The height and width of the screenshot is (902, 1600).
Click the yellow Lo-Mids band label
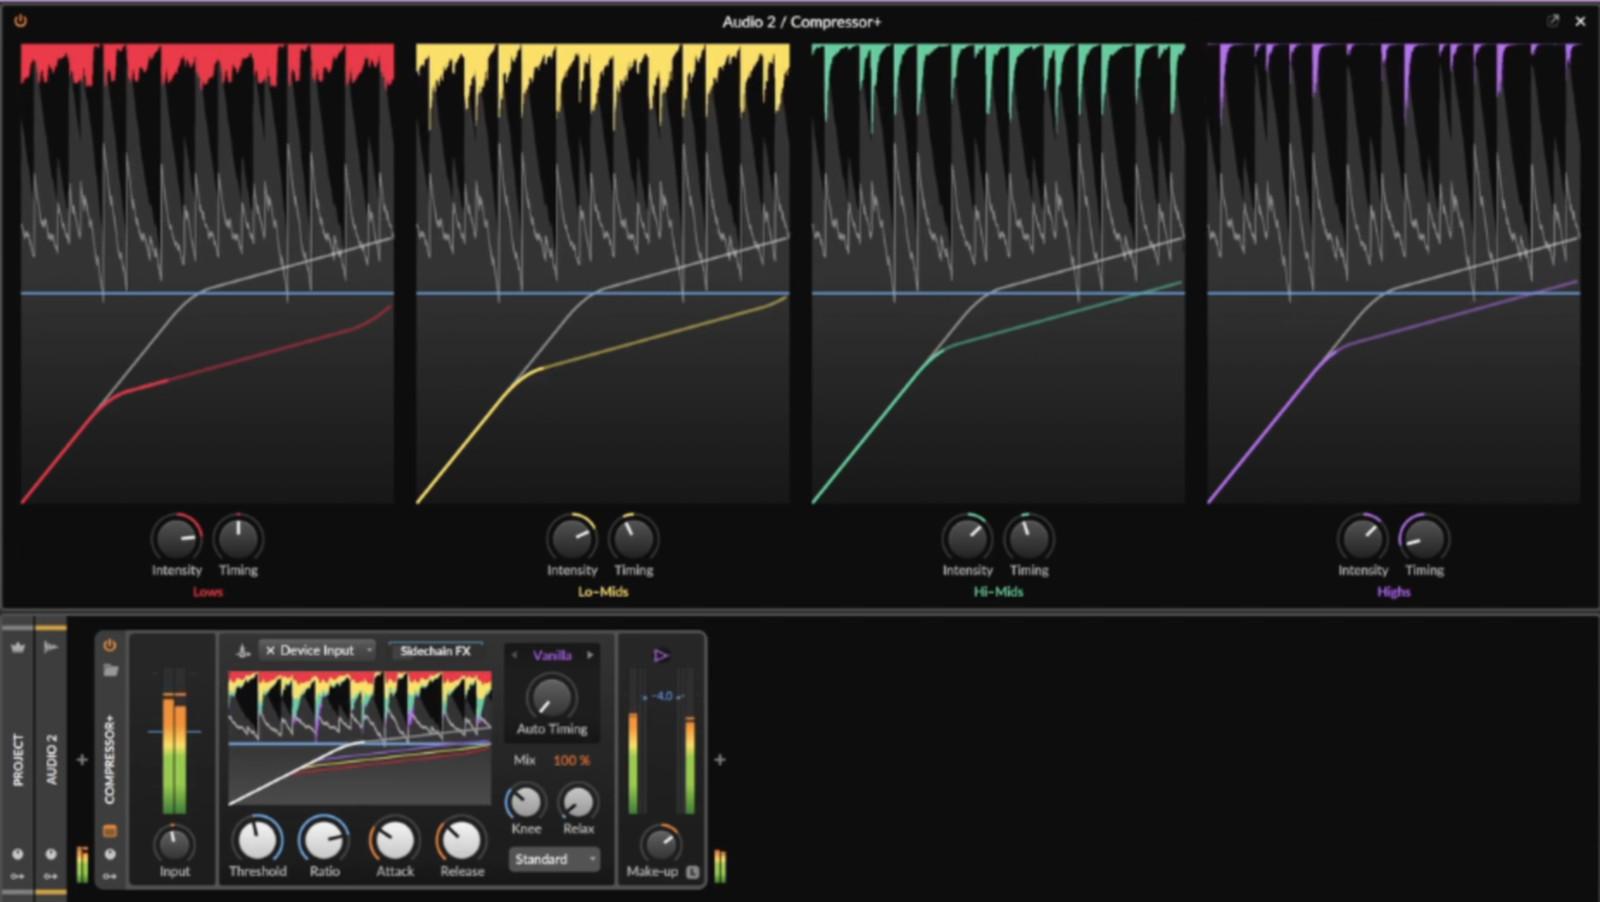click(603, 592)
